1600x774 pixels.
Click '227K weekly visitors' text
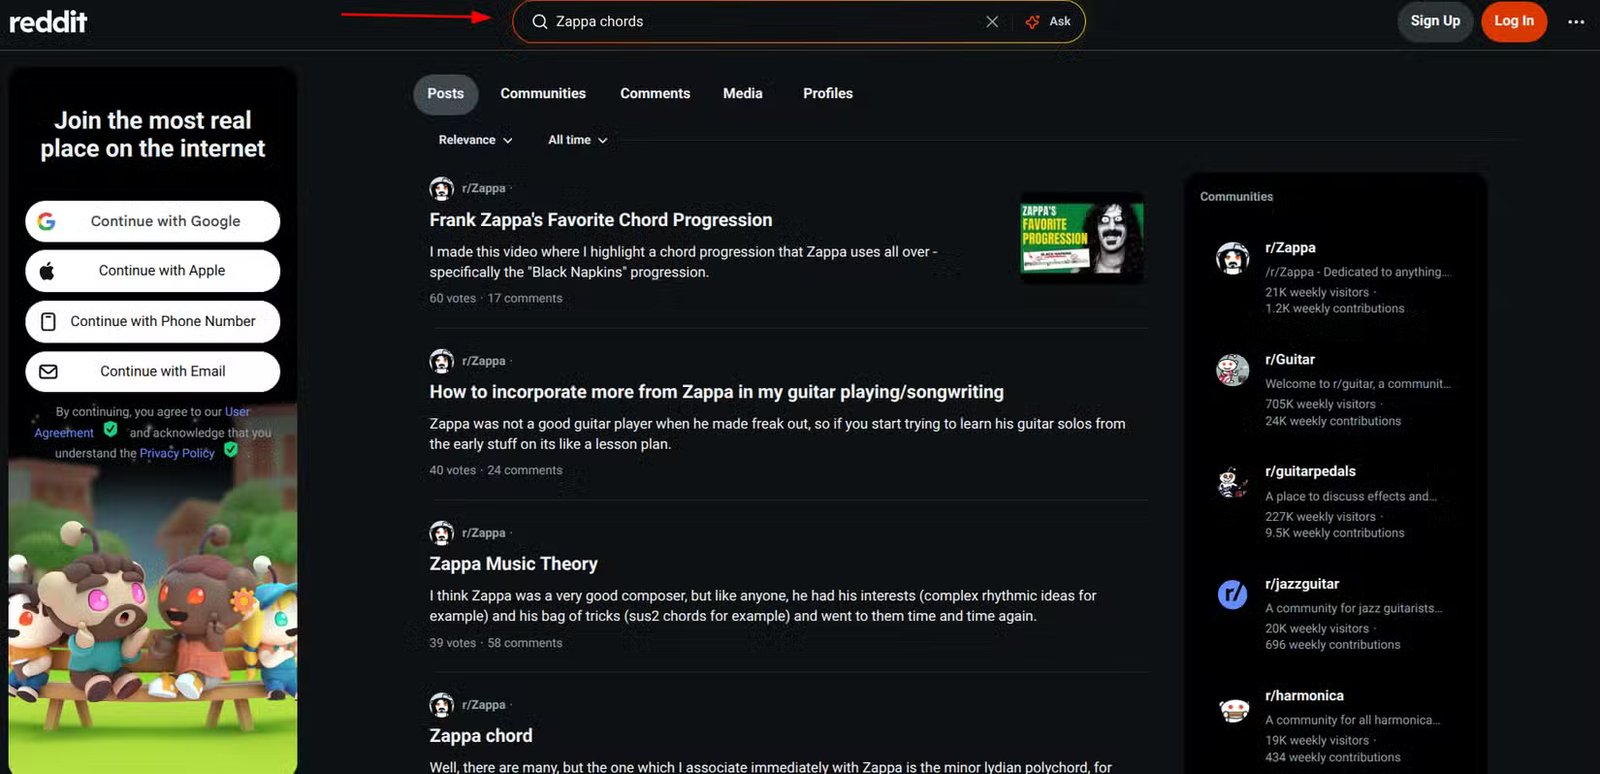pyautogui.click(x=1320, y=517)
